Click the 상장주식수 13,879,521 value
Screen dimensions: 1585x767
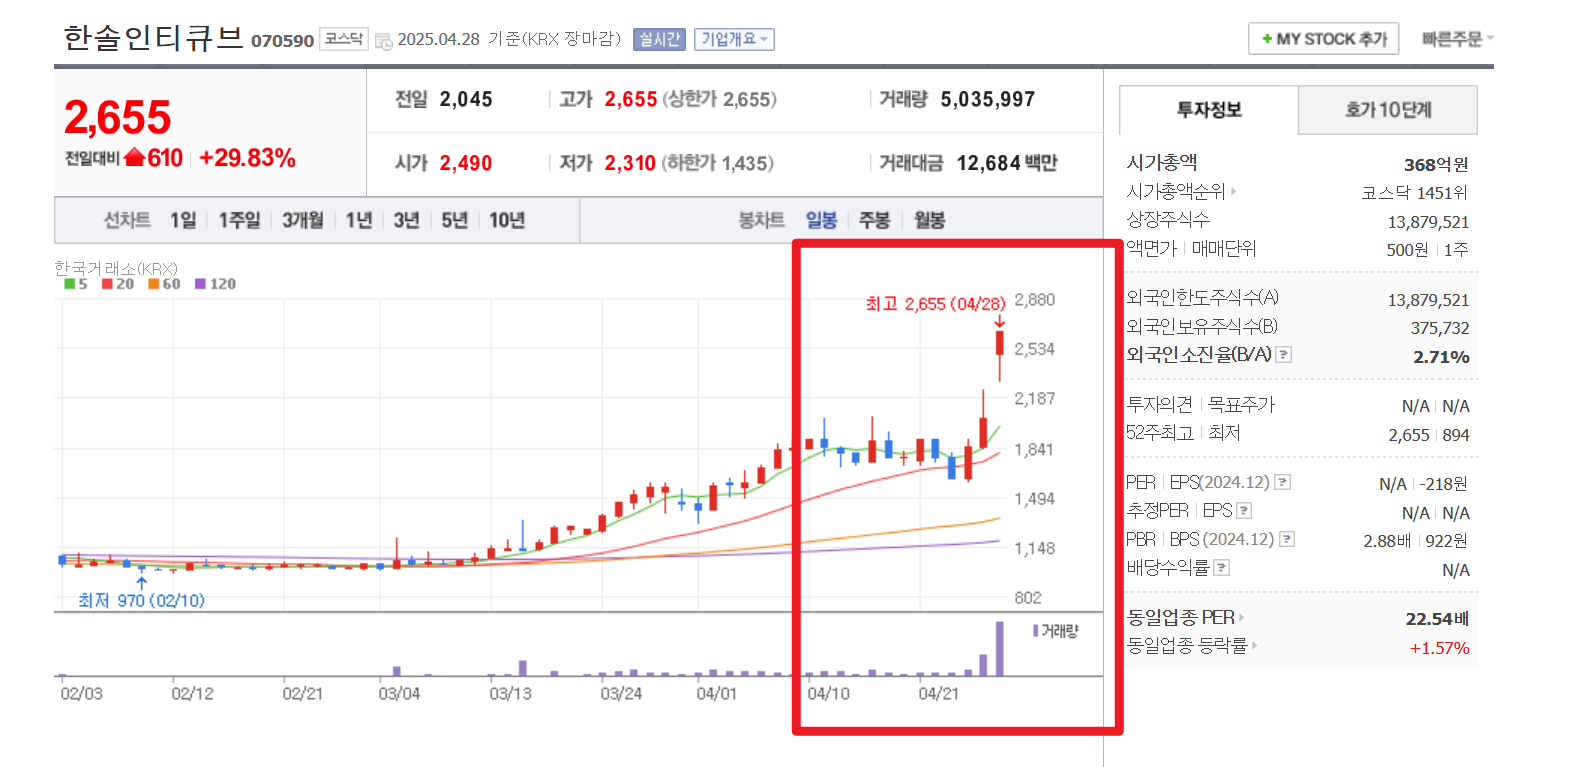tap(1428, 222)
